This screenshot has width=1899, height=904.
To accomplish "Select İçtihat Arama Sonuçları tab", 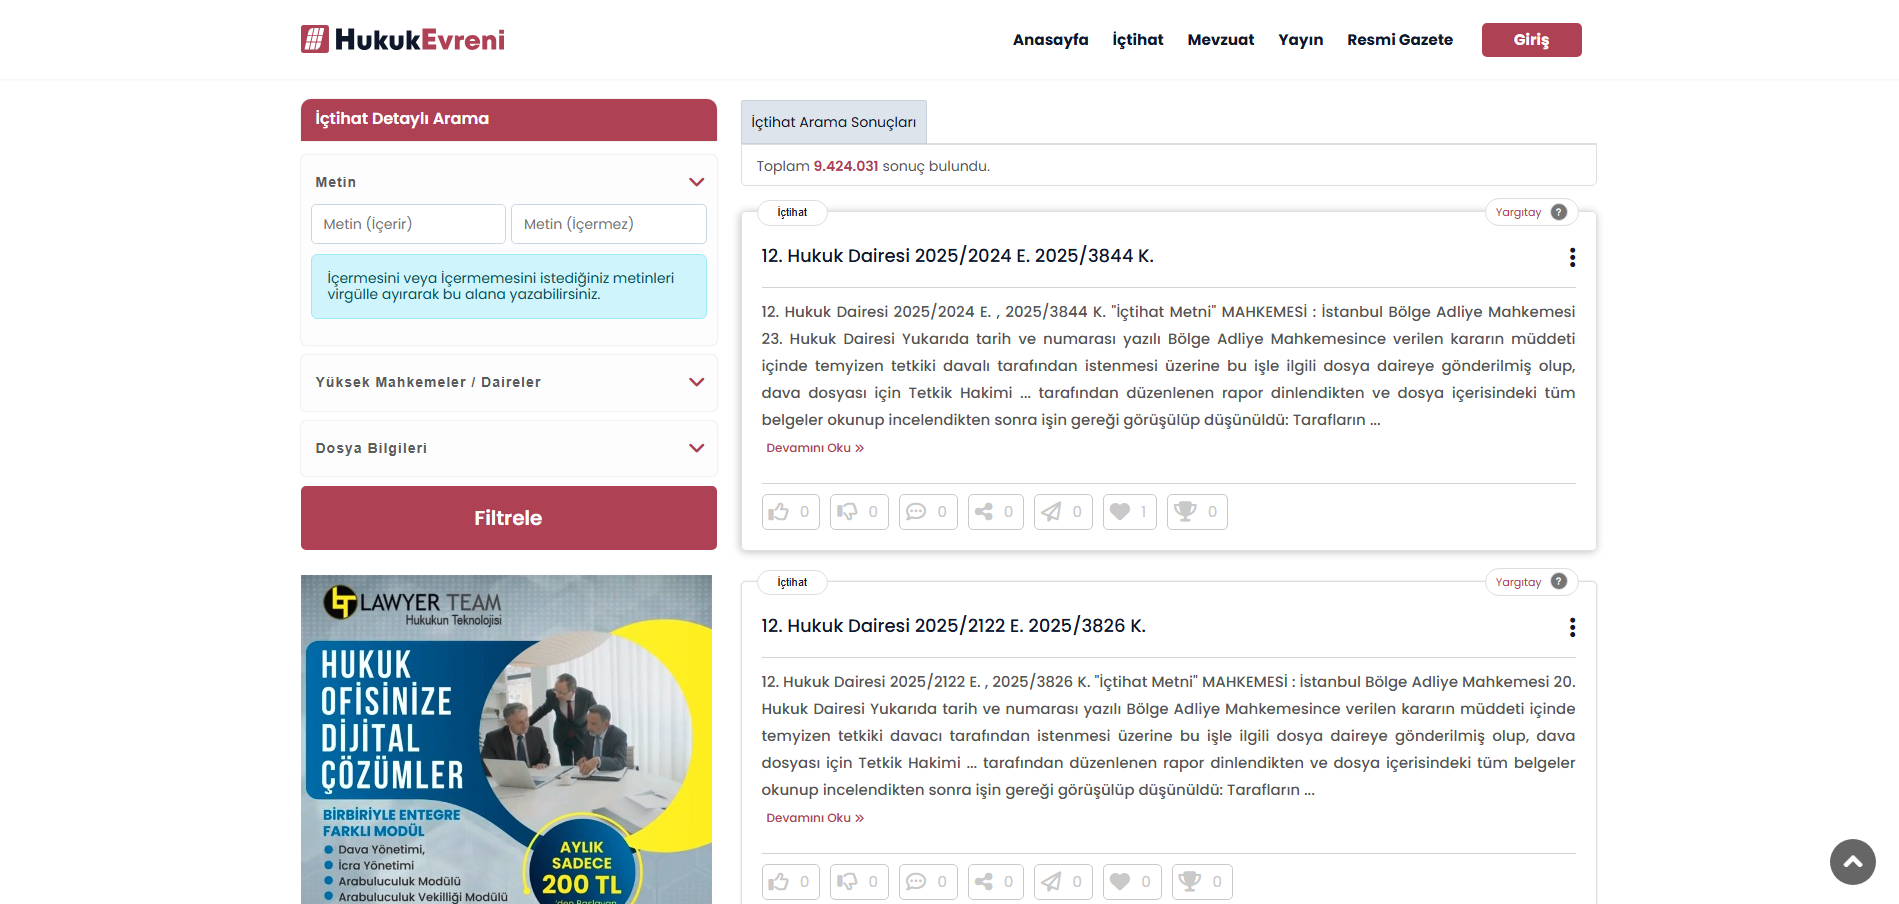I will (x=833, y=122).
